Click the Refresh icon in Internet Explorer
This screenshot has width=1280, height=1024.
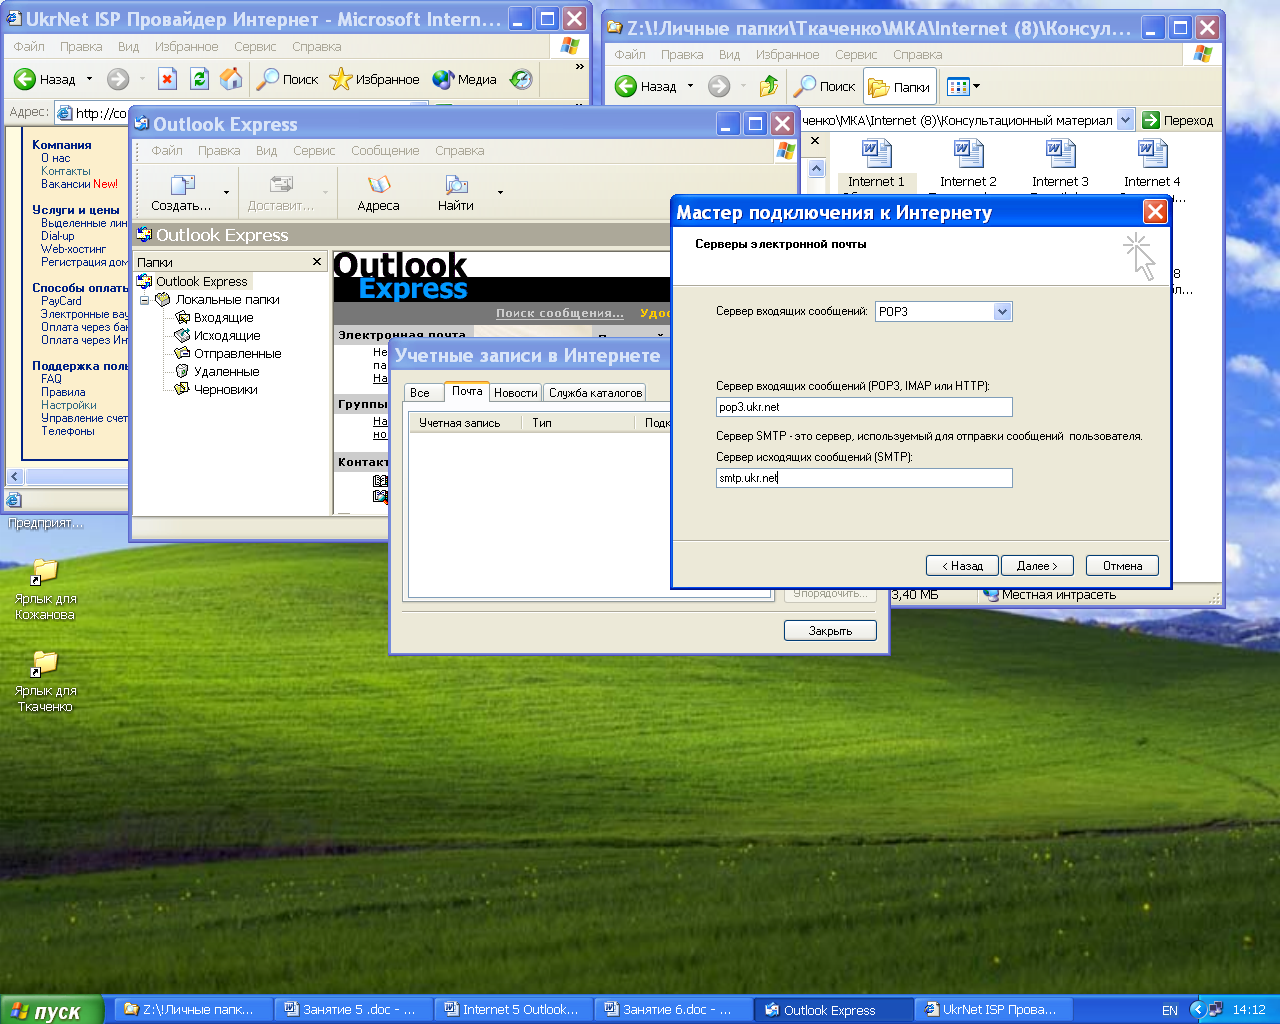pos(200,79)
